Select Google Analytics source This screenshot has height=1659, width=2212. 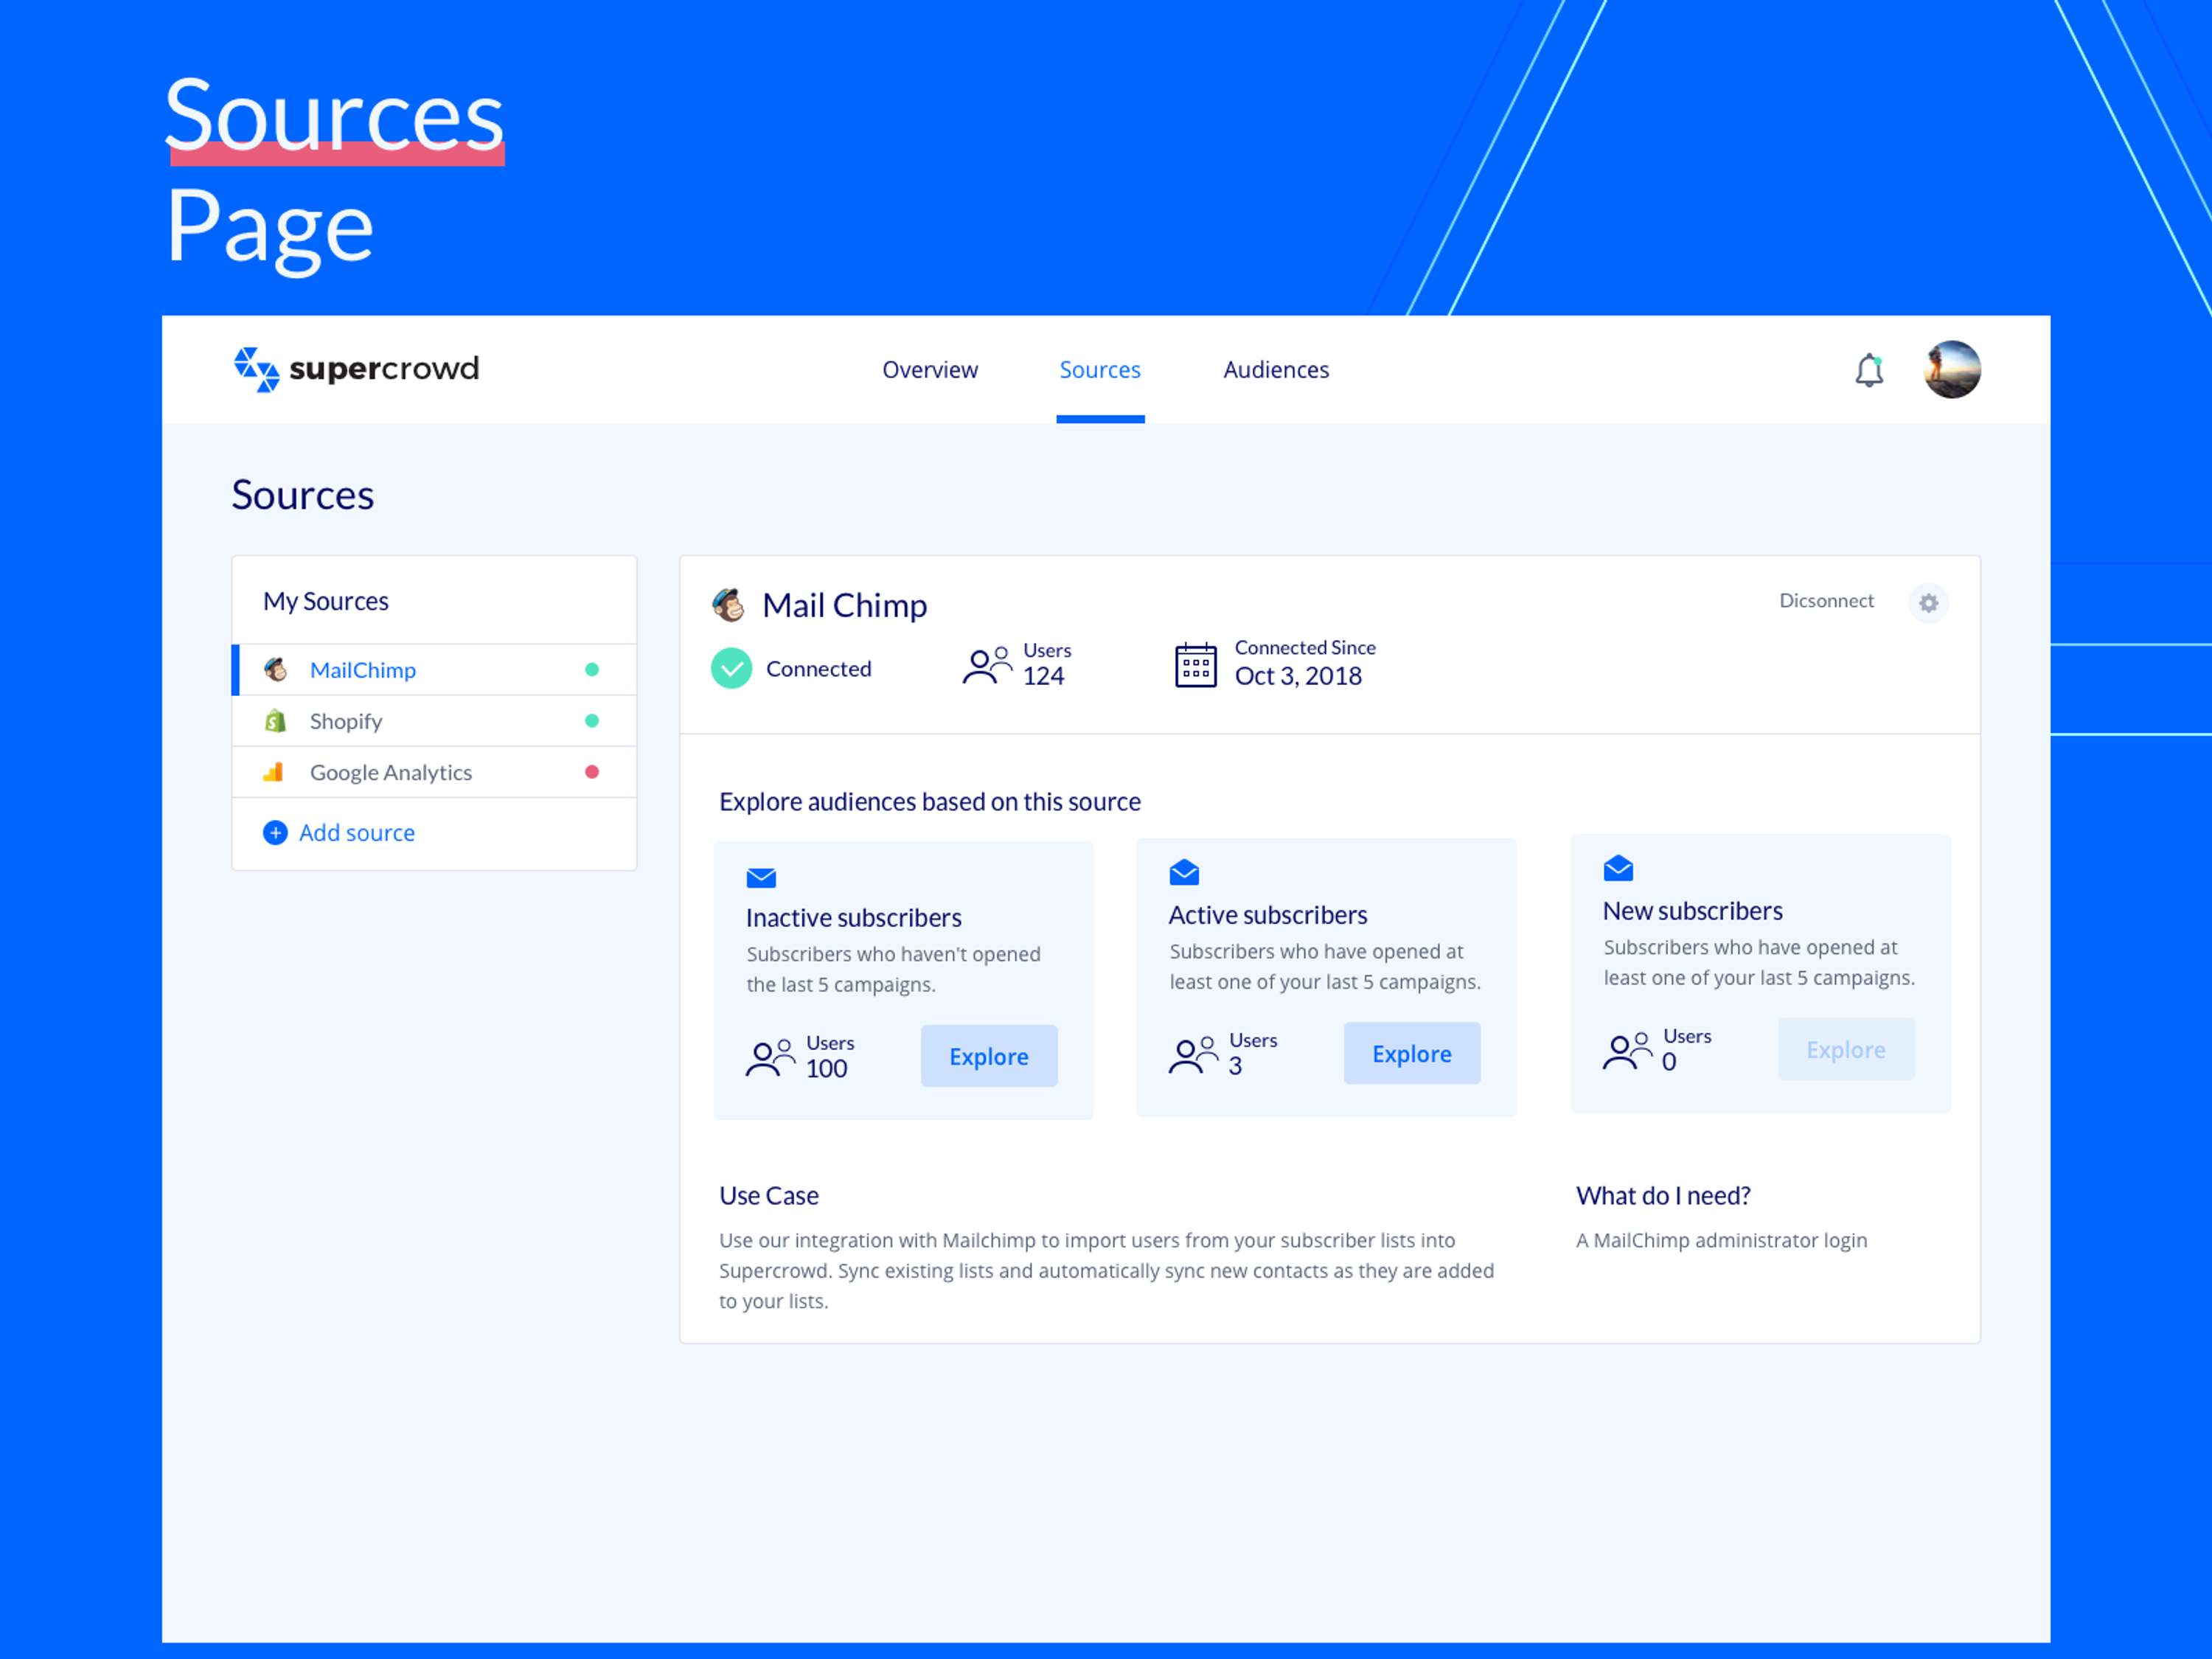[434, 772]
